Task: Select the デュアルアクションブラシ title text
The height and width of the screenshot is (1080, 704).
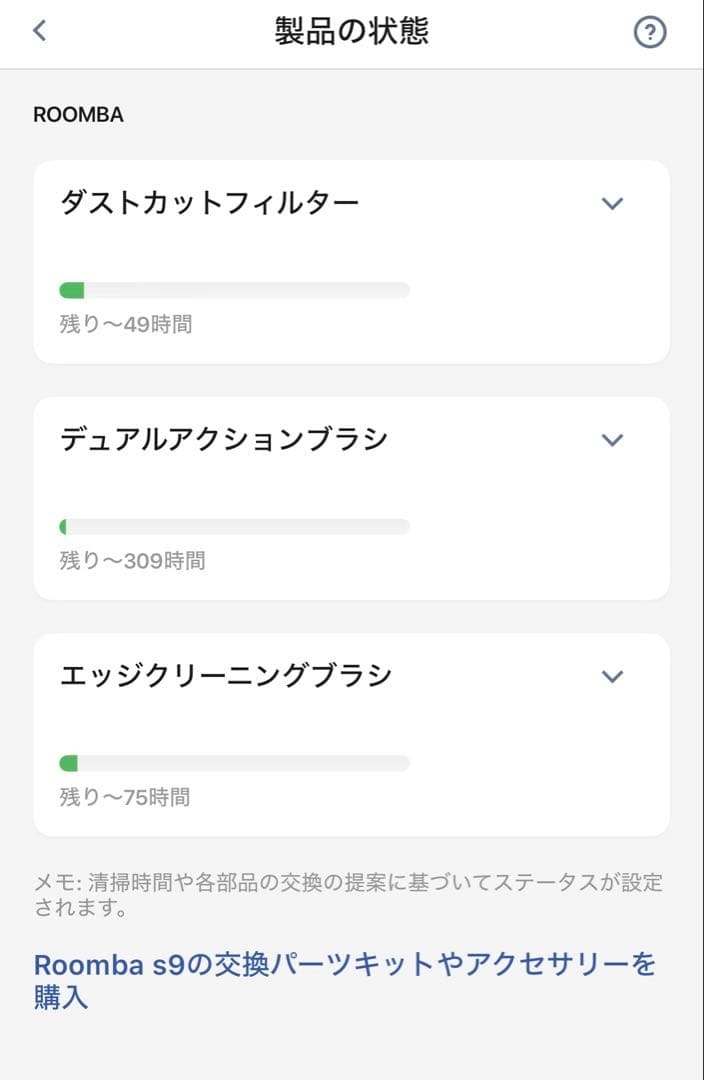Action: pyautogui.click(x=224, y=439)
